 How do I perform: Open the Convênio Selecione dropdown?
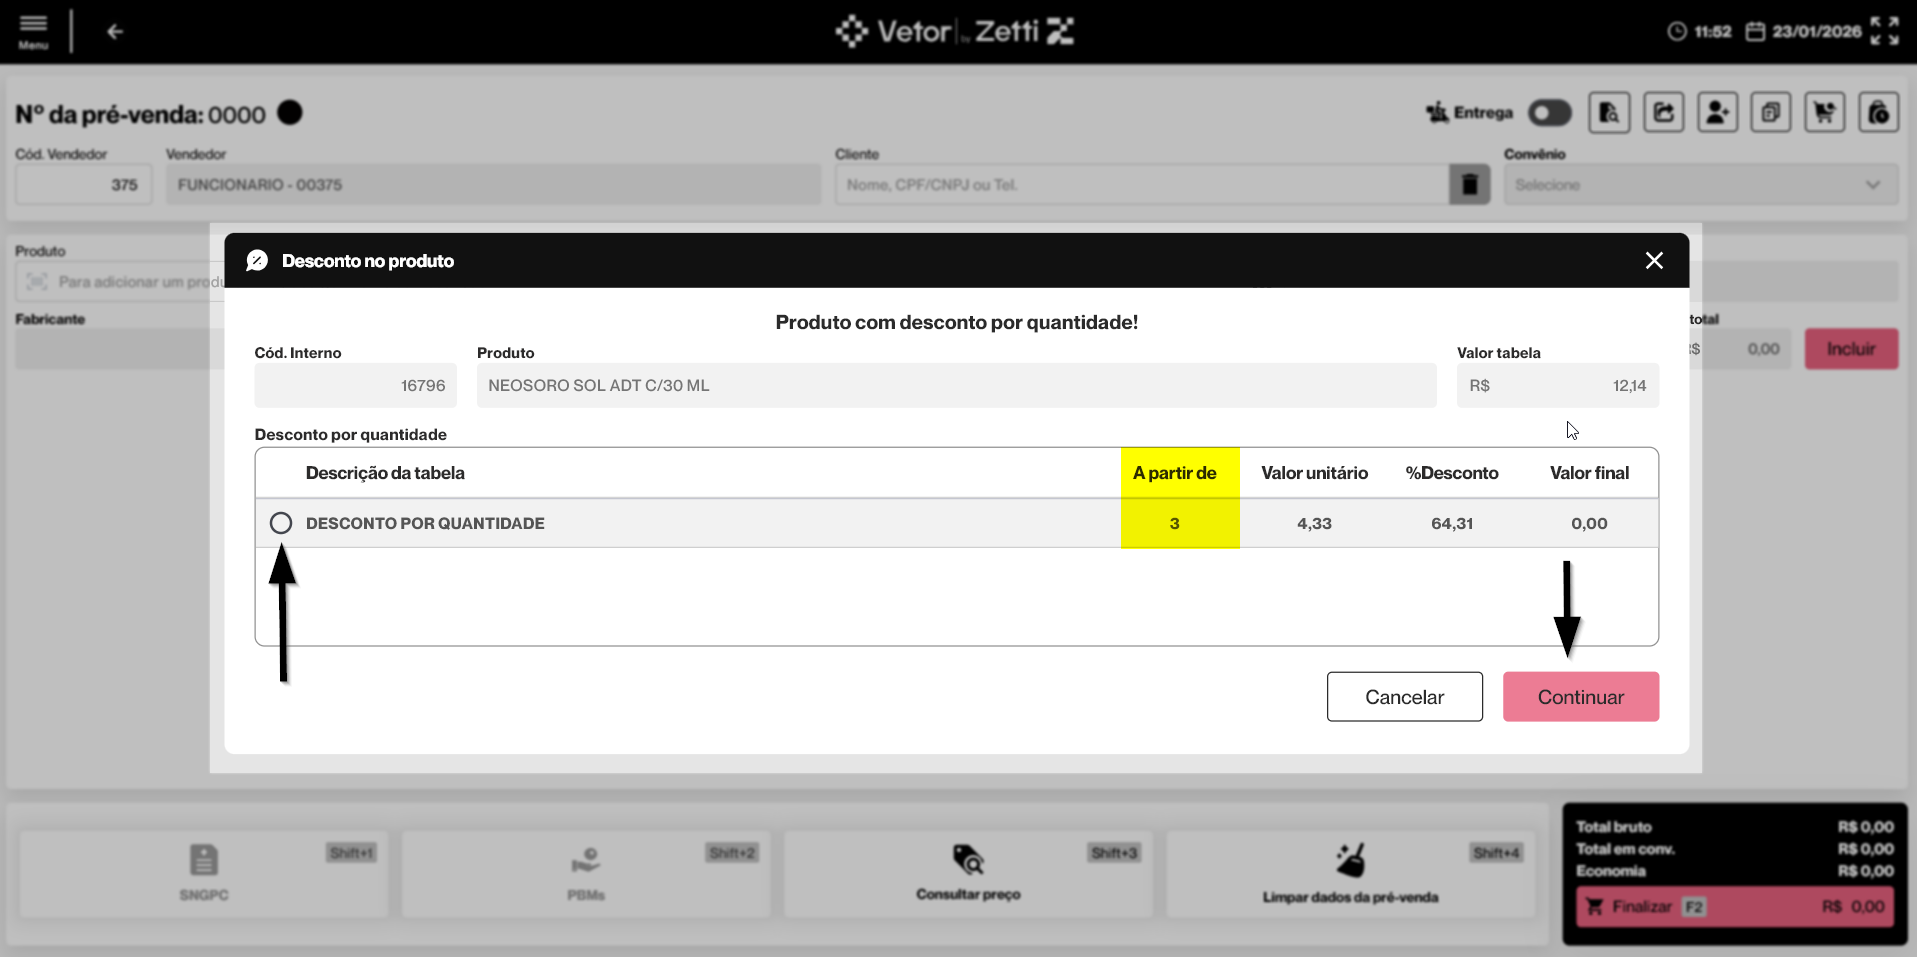point(1701,185)
